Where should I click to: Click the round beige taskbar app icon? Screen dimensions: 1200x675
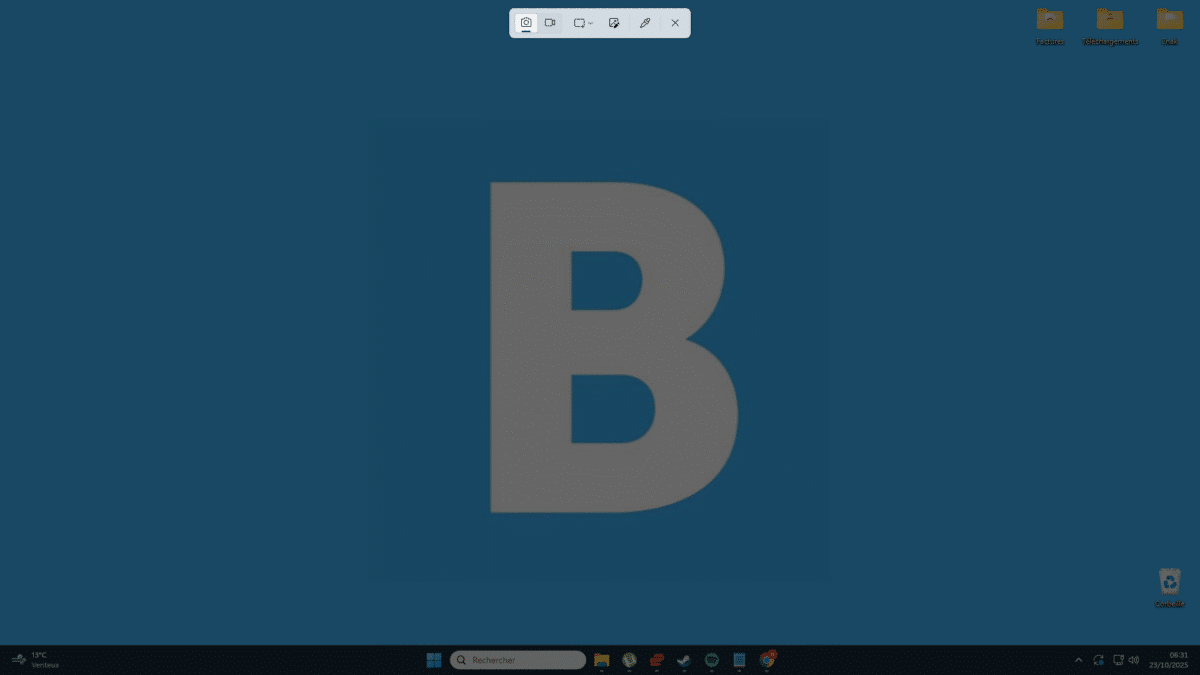pyautogui.click(x=629, y=660)
